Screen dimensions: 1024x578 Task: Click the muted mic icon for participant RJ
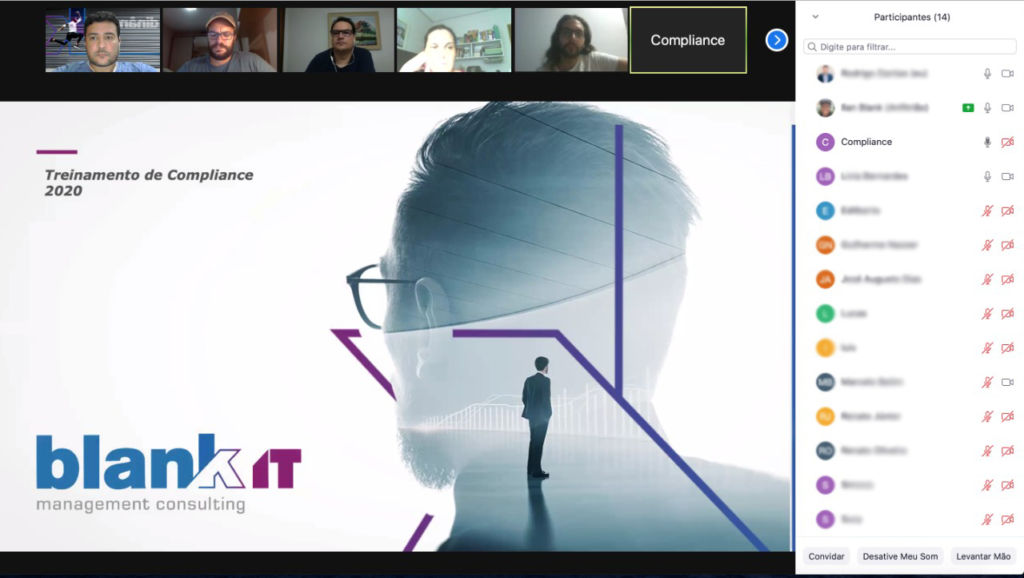coord(987,416)
